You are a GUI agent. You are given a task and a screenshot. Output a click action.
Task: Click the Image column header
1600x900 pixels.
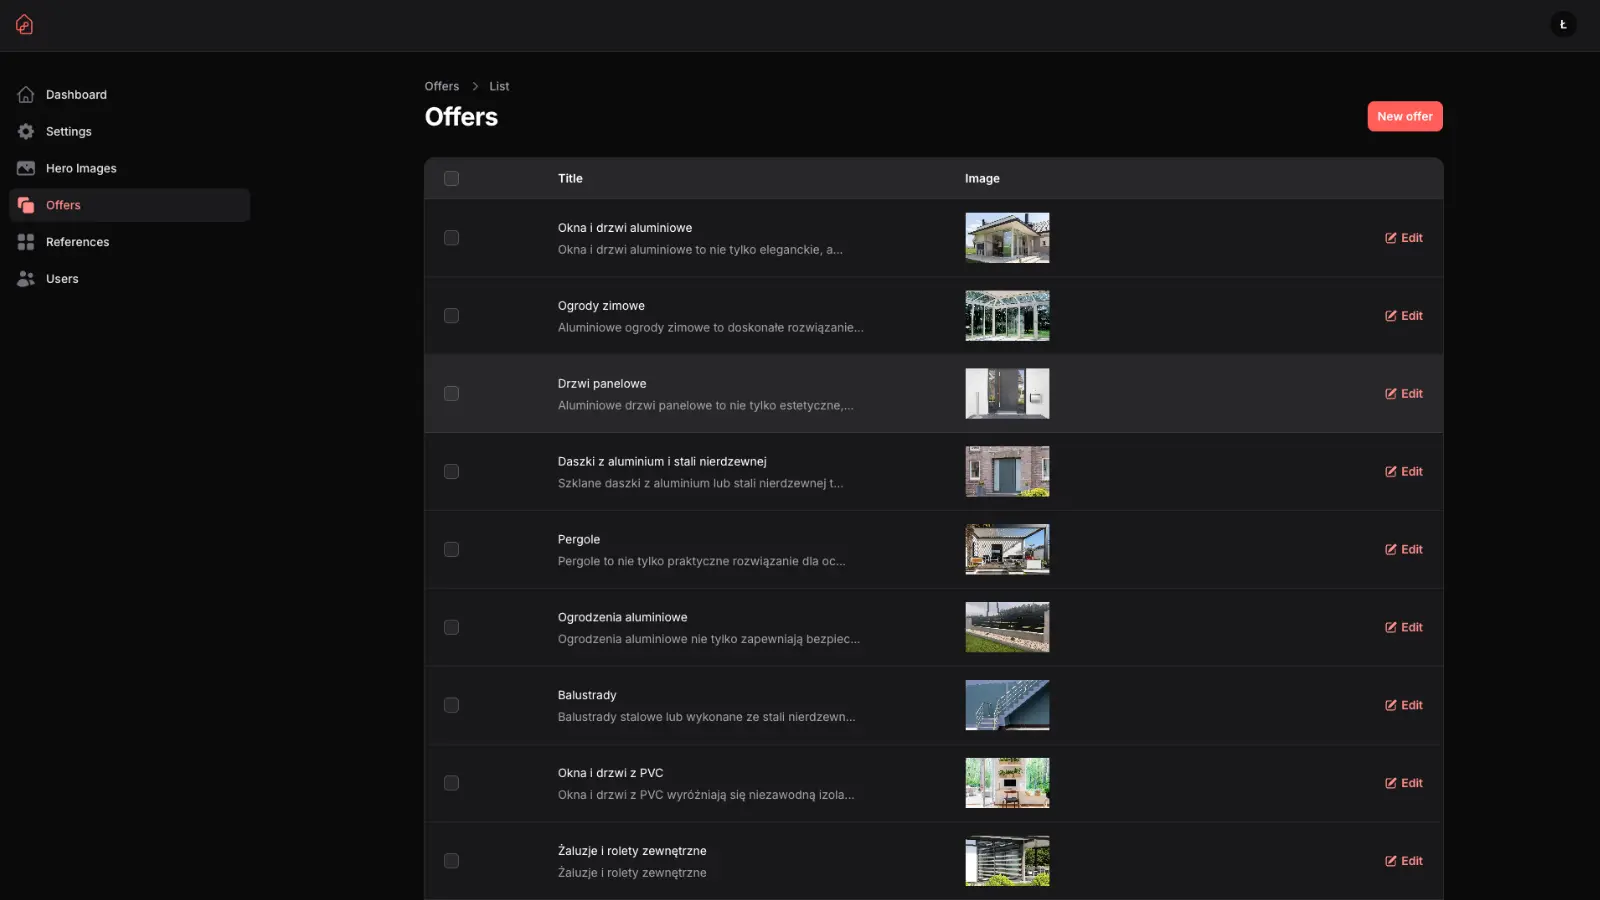point(982,179)
